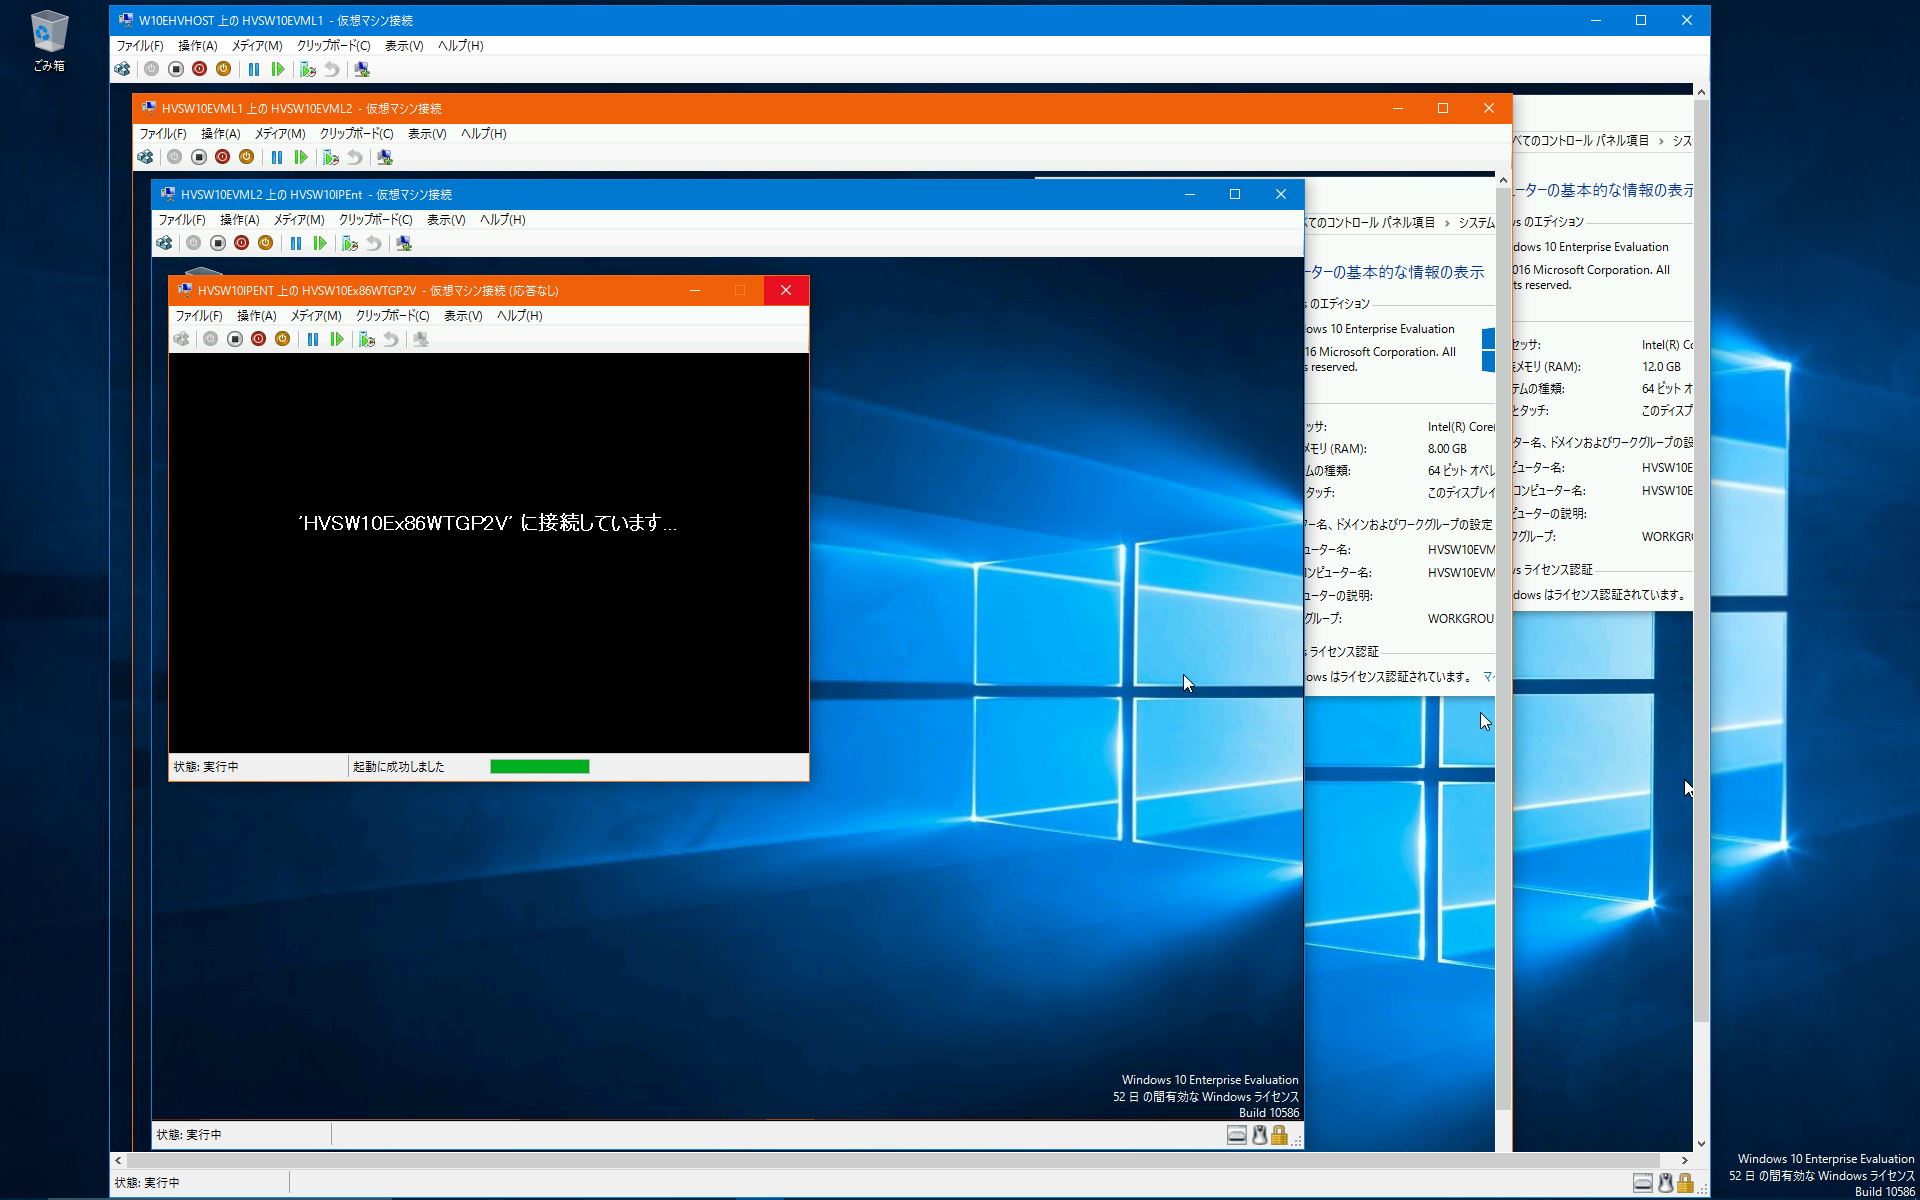
Task: Click Reset icon in HVSW10EVML2 window toolbar
Action: tap(301, 157)
